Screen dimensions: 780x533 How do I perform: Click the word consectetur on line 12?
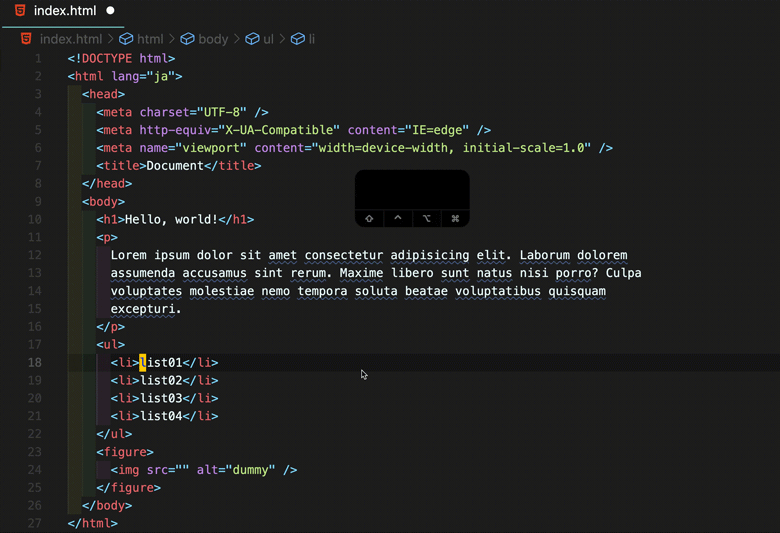coord(344,255)
